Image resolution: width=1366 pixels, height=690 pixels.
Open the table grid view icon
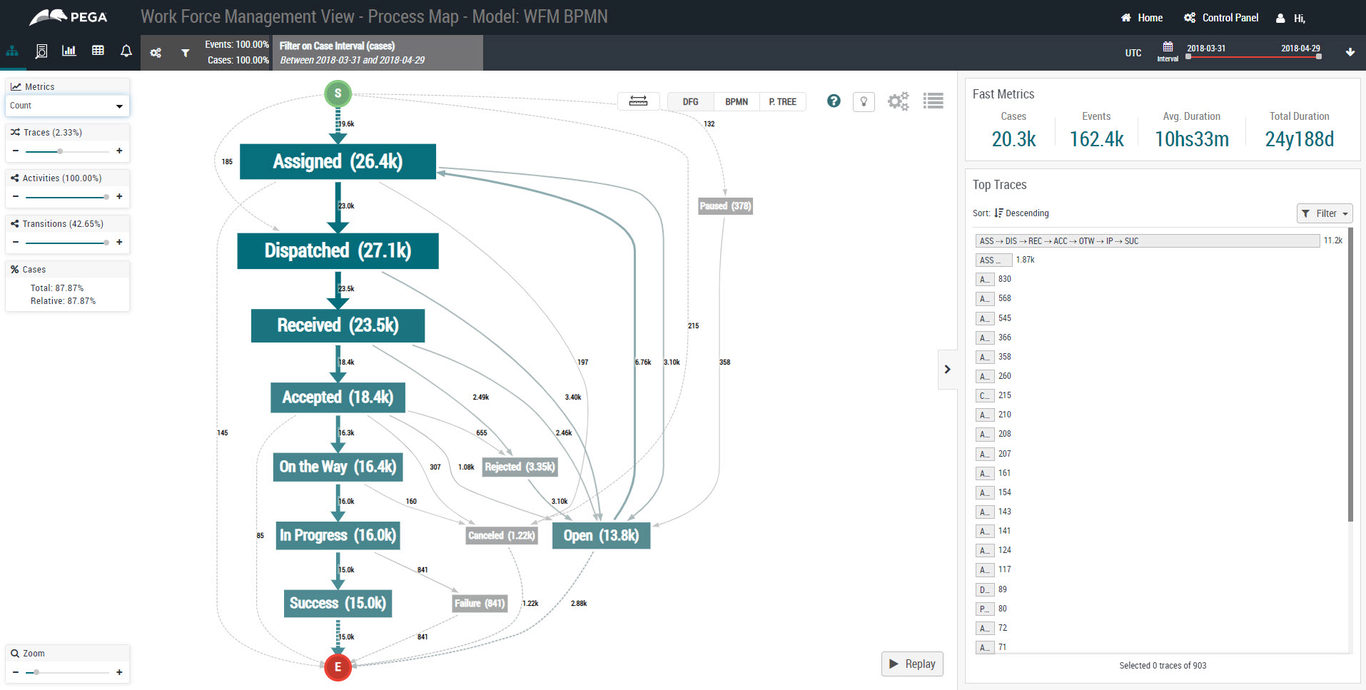[97, 52]
